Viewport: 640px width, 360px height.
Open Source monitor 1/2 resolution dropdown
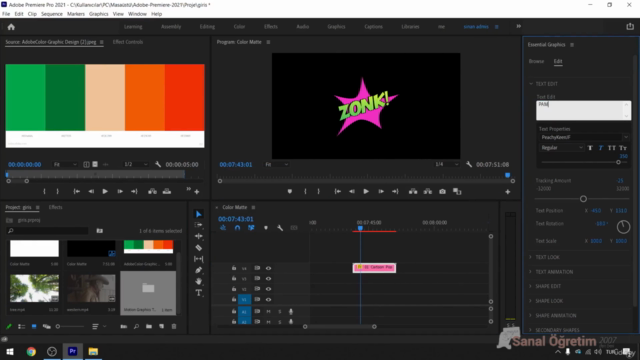[136, 164]
